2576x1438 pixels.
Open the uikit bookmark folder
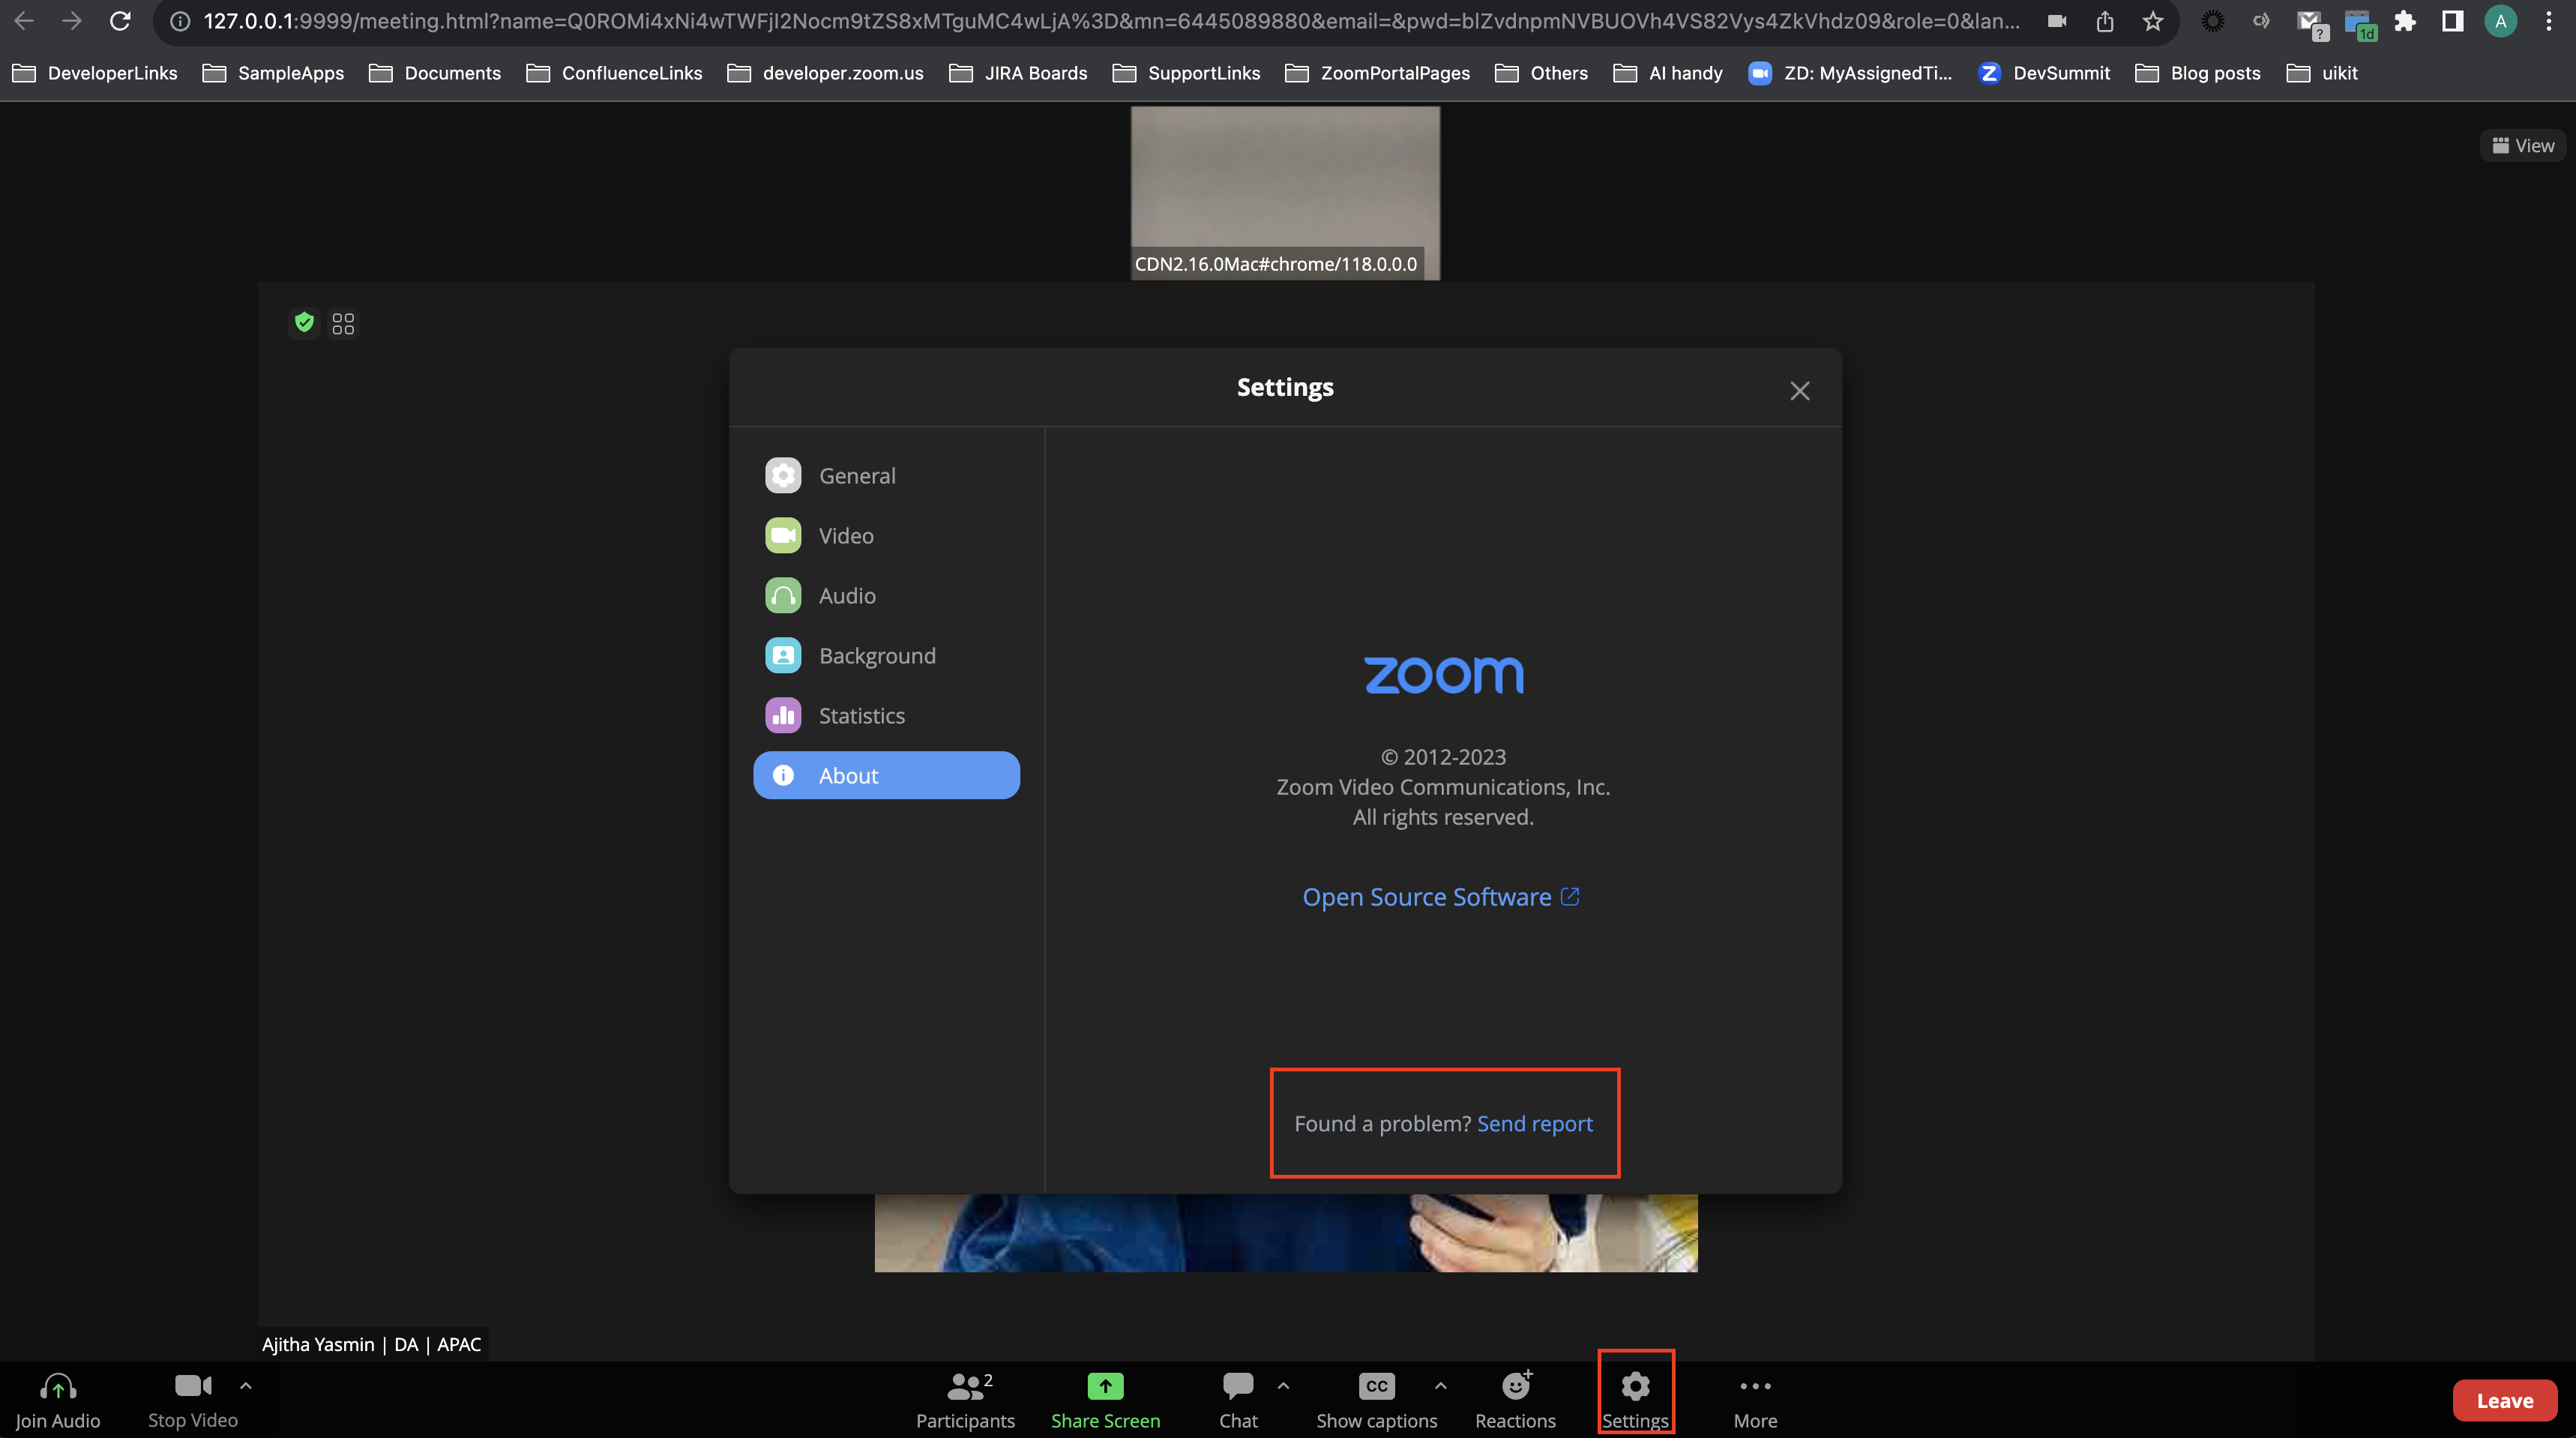click(x=2322, y=73)
